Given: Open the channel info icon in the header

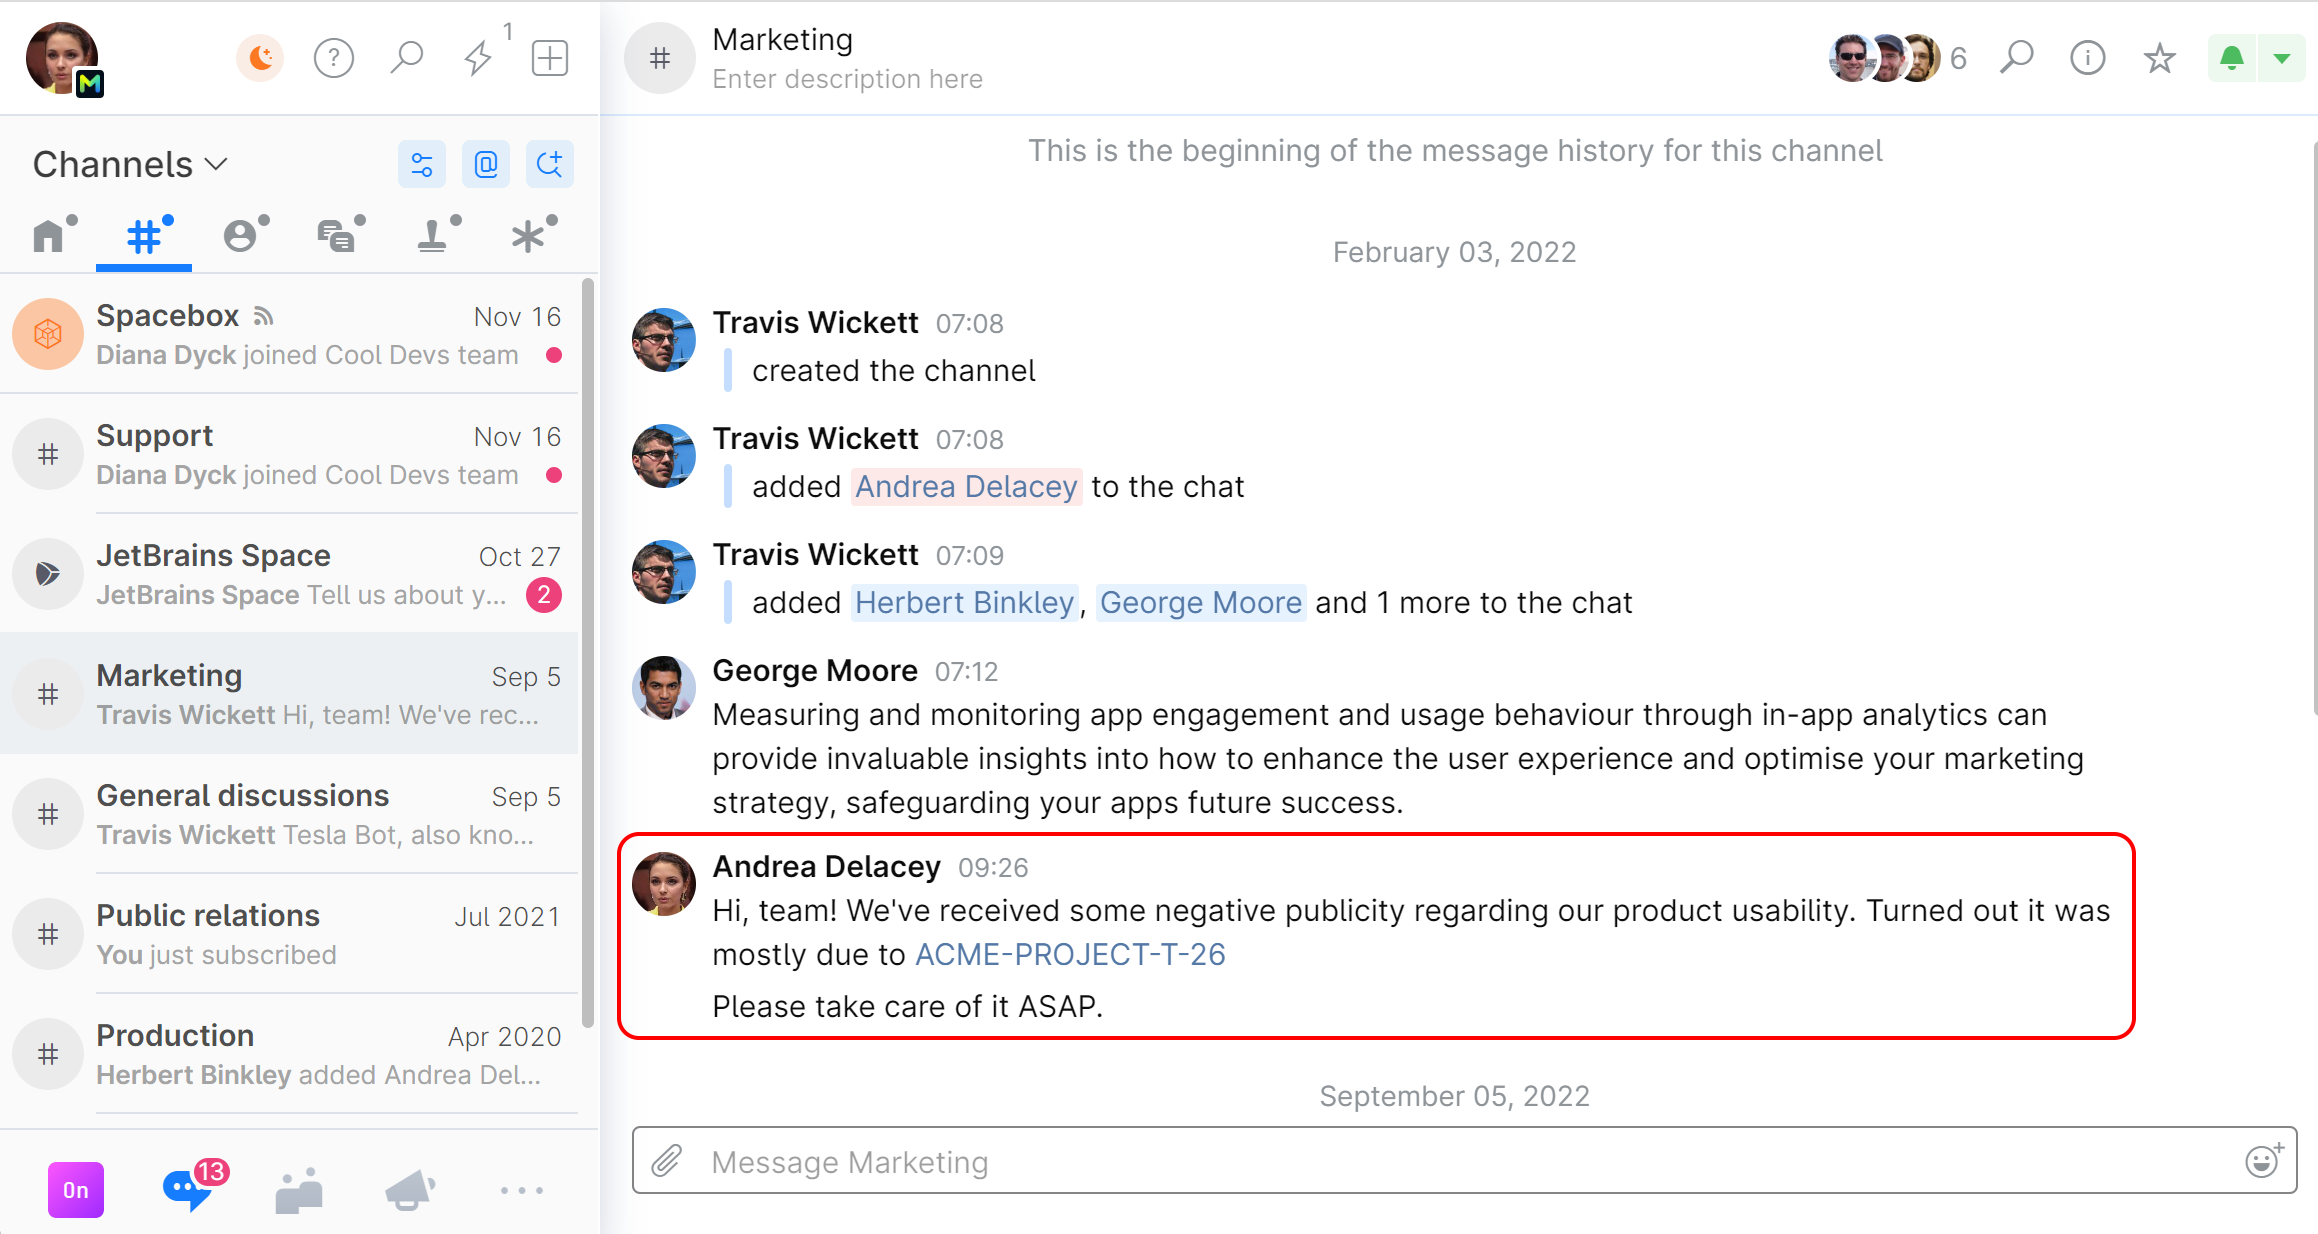Looking at the screenshot, I should tap(2087, 58).
